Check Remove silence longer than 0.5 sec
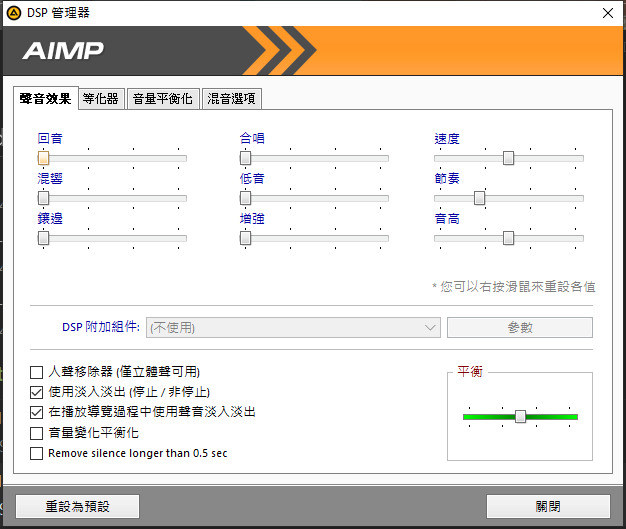Image resolution: width=626 pixels, height=529 pixels. click(x=36, y=454)
